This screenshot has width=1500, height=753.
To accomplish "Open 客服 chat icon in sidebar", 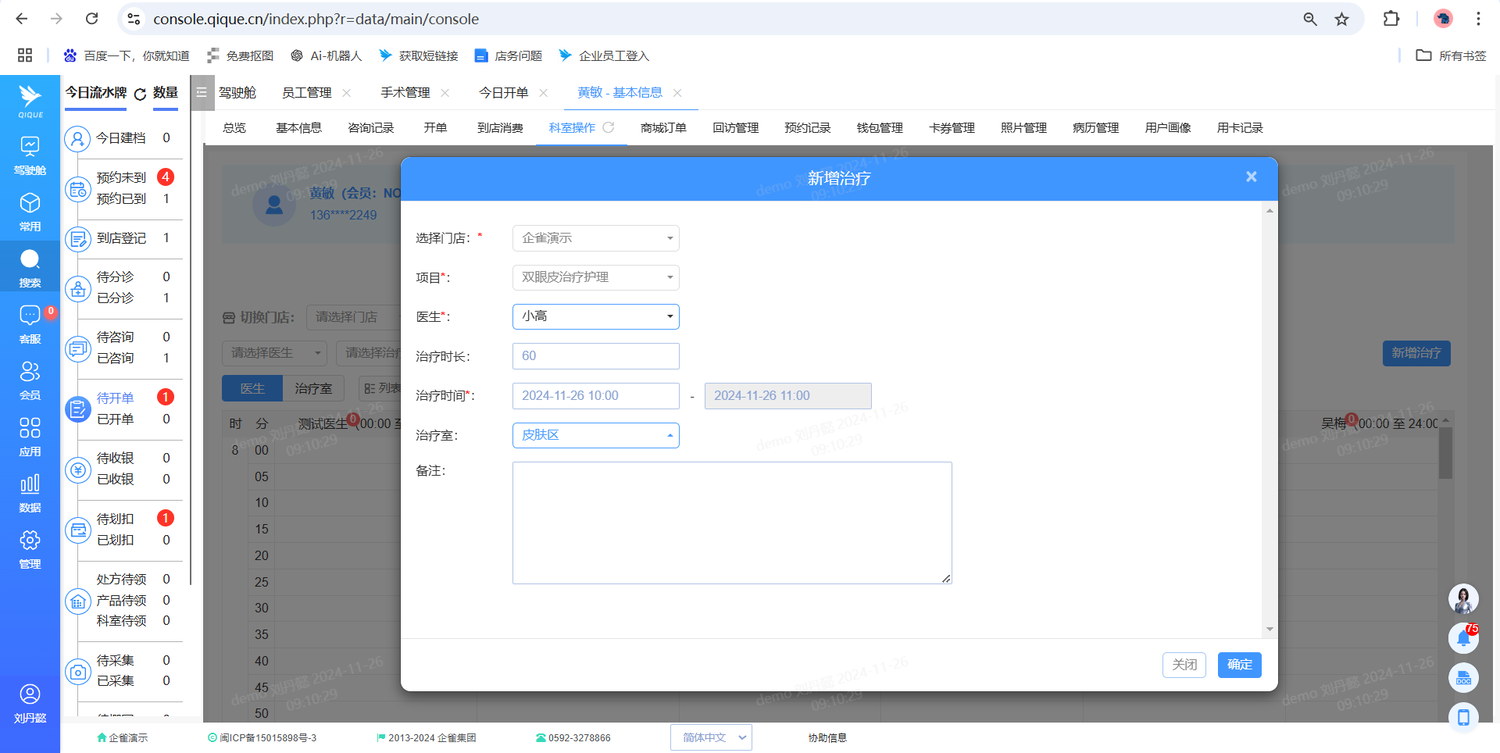I will tap(30, 316).
